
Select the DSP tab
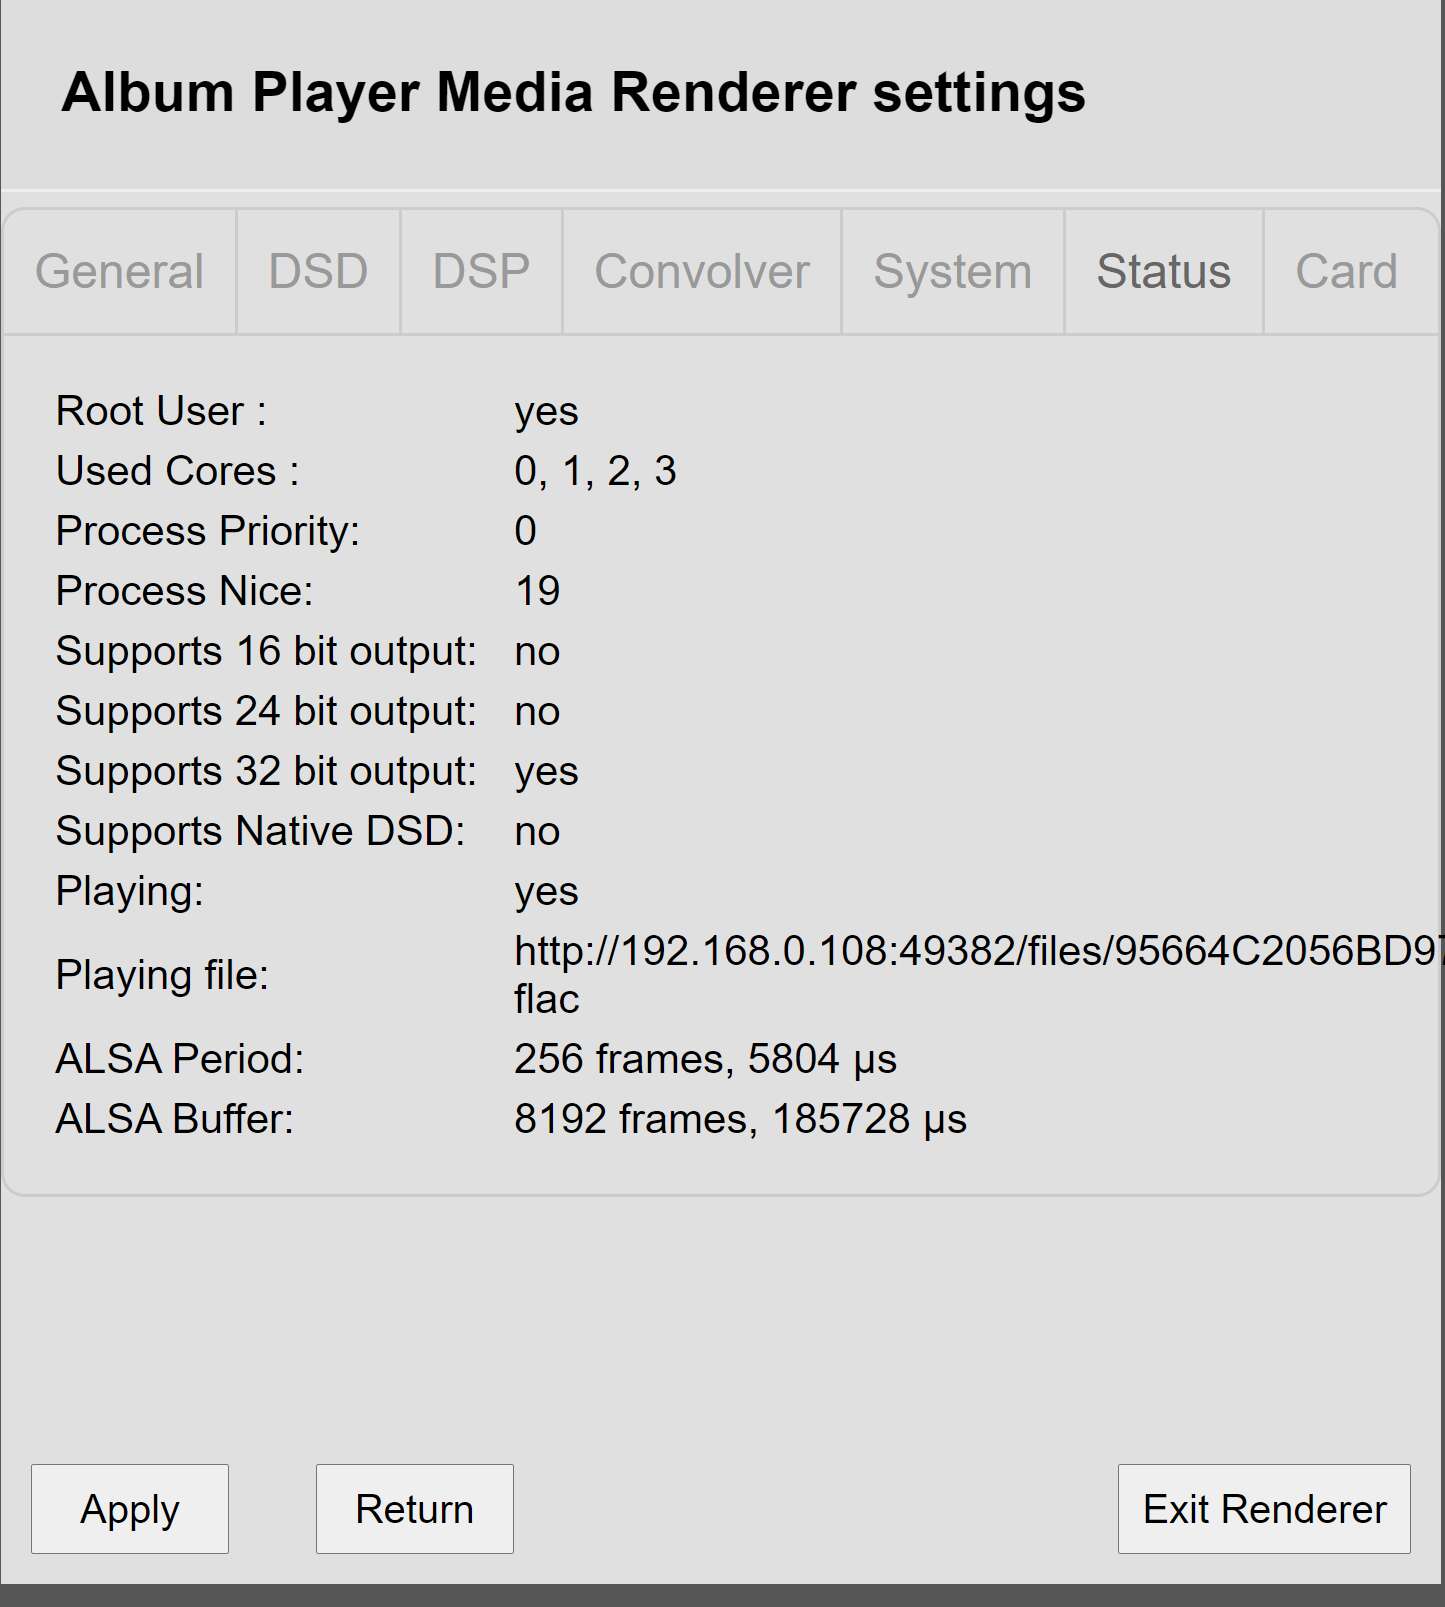click(x=481, y=272)
